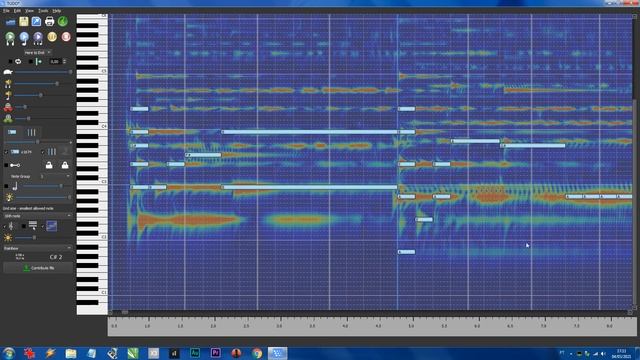The image size is (640, 360).
Task: Switch to bar line editing mode button
Action: tap(31, 132)
